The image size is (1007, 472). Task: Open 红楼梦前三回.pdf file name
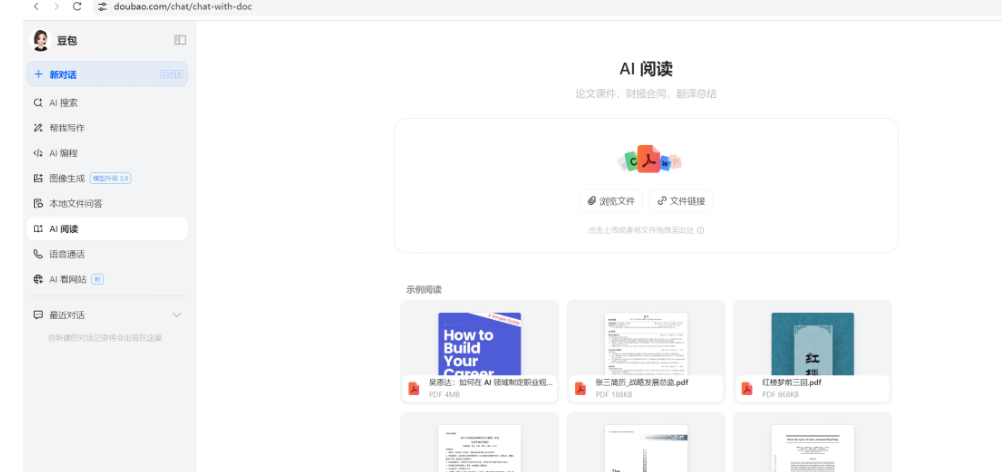(x=792, y=382)
